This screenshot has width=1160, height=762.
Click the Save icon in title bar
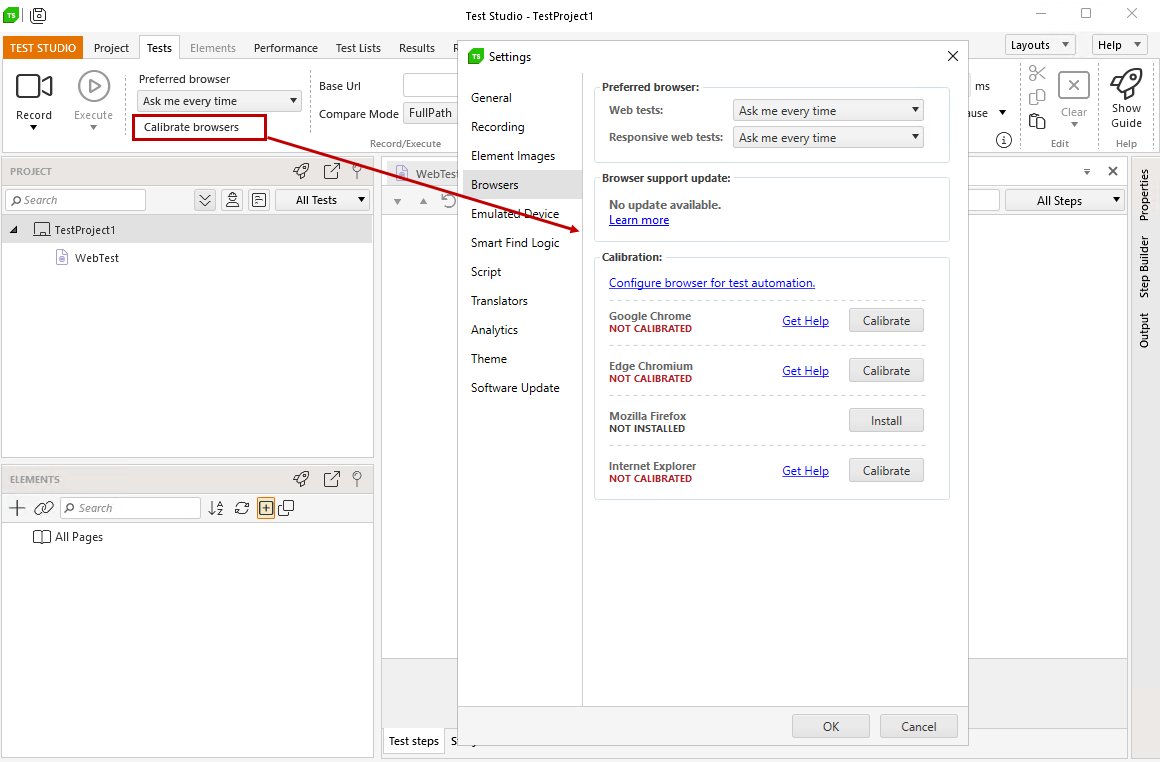38,15
